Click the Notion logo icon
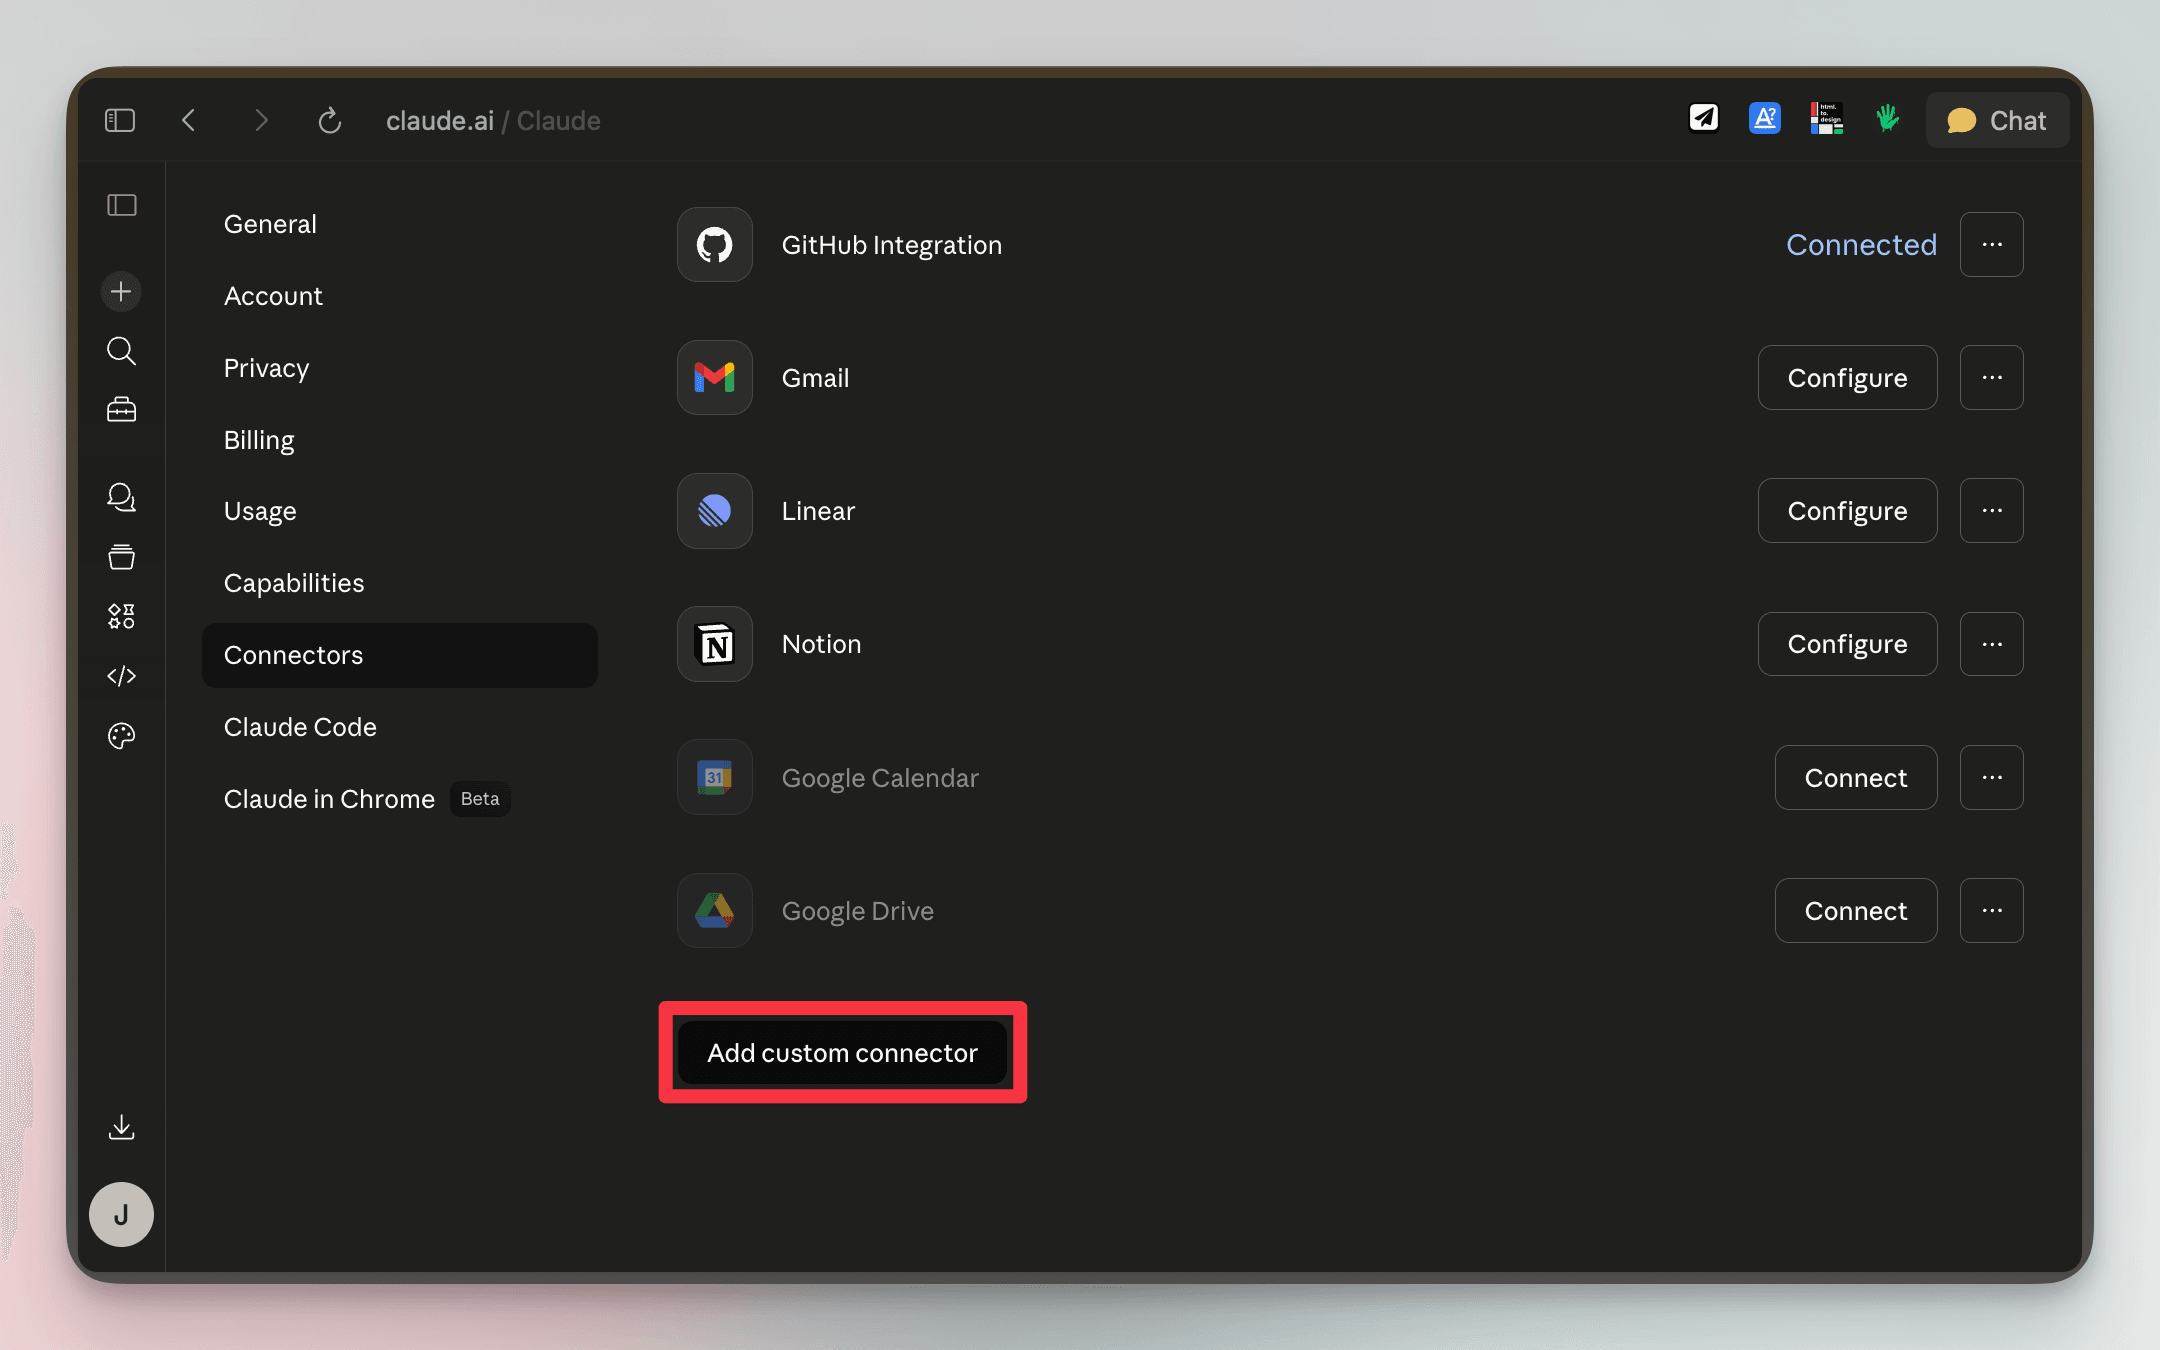The width and height of the screenshot is (2160, 1350). [715, 644]
